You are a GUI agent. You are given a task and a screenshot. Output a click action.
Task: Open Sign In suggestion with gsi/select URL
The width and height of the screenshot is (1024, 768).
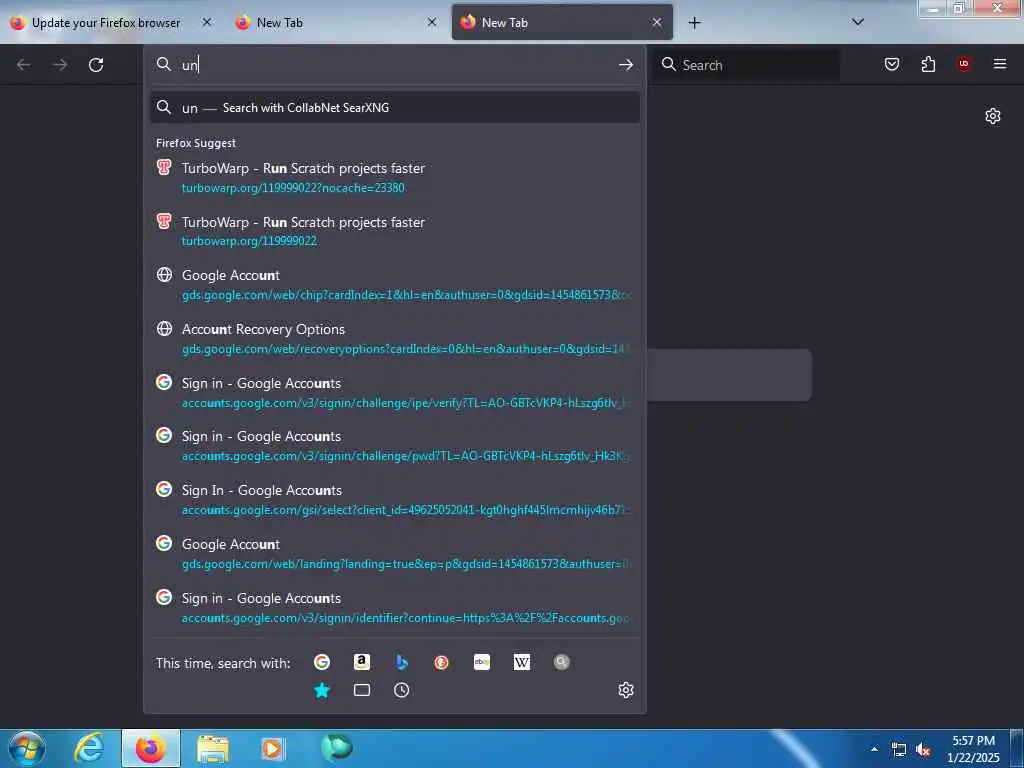pos(395,500)
